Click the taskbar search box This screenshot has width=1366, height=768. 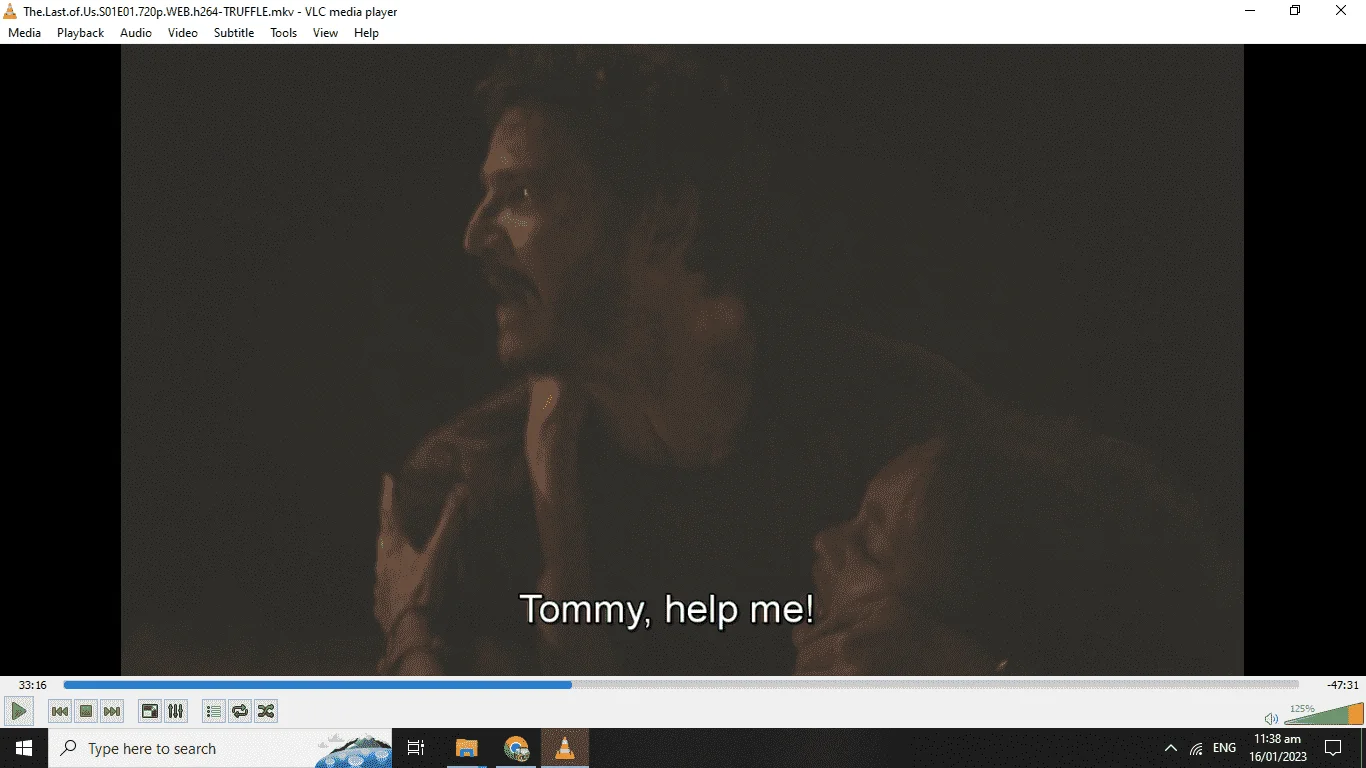(x=220, y=748)
